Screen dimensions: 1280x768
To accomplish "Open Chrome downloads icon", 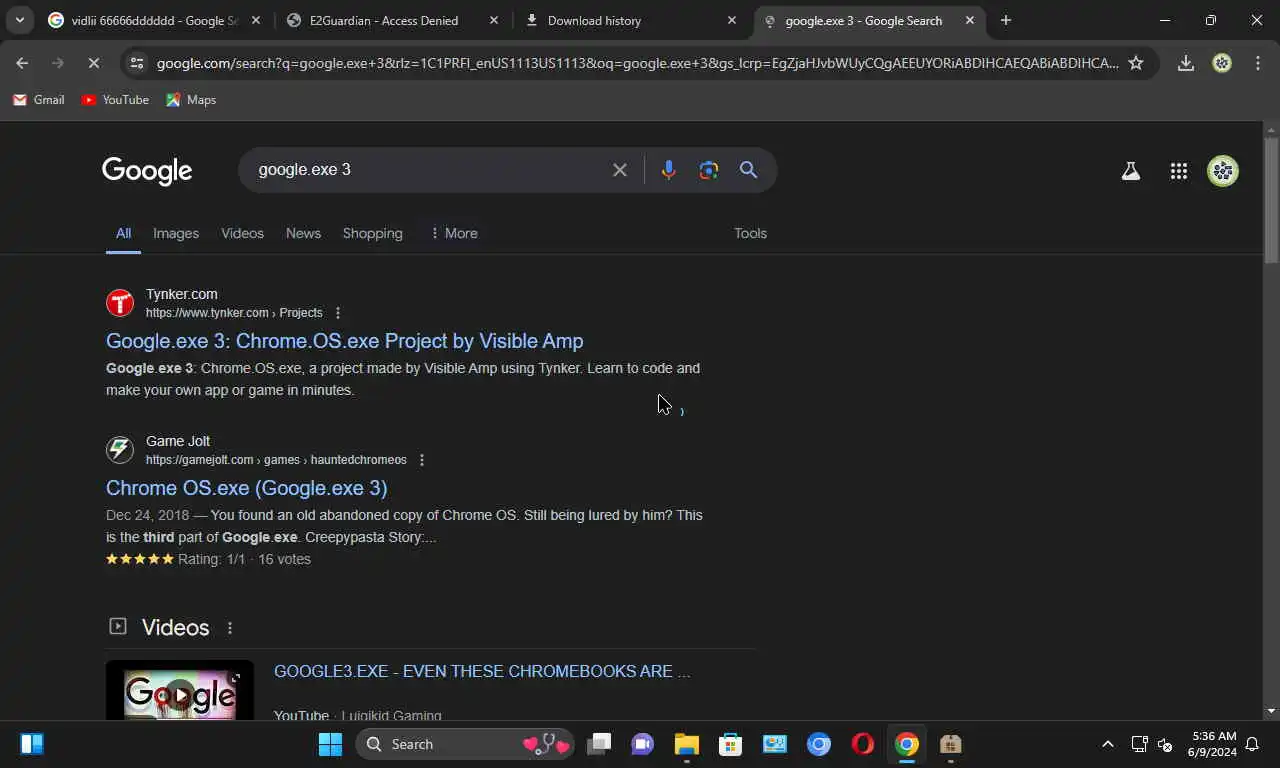I will coord(1186,63).
